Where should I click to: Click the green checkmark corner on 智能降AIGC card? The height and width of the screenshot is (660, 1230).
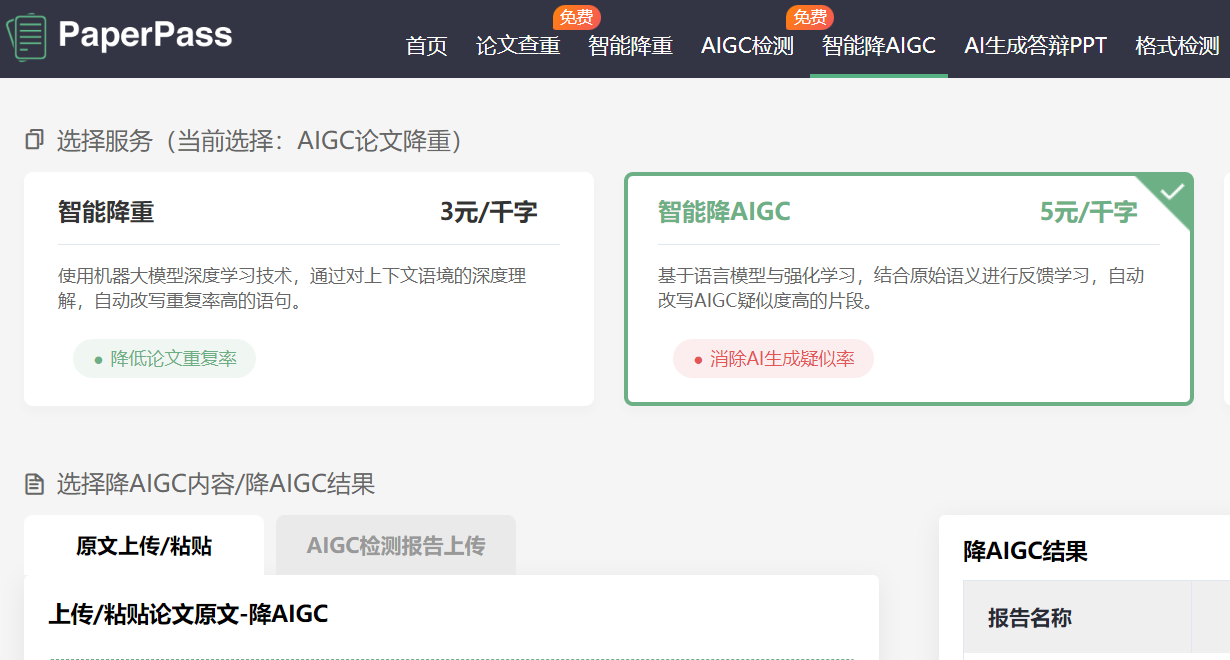1171,193
